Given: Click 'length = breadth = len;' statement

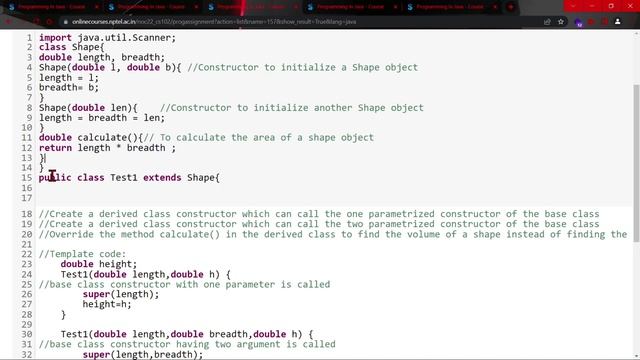Looking at the screenshot, I should point(102,118).
